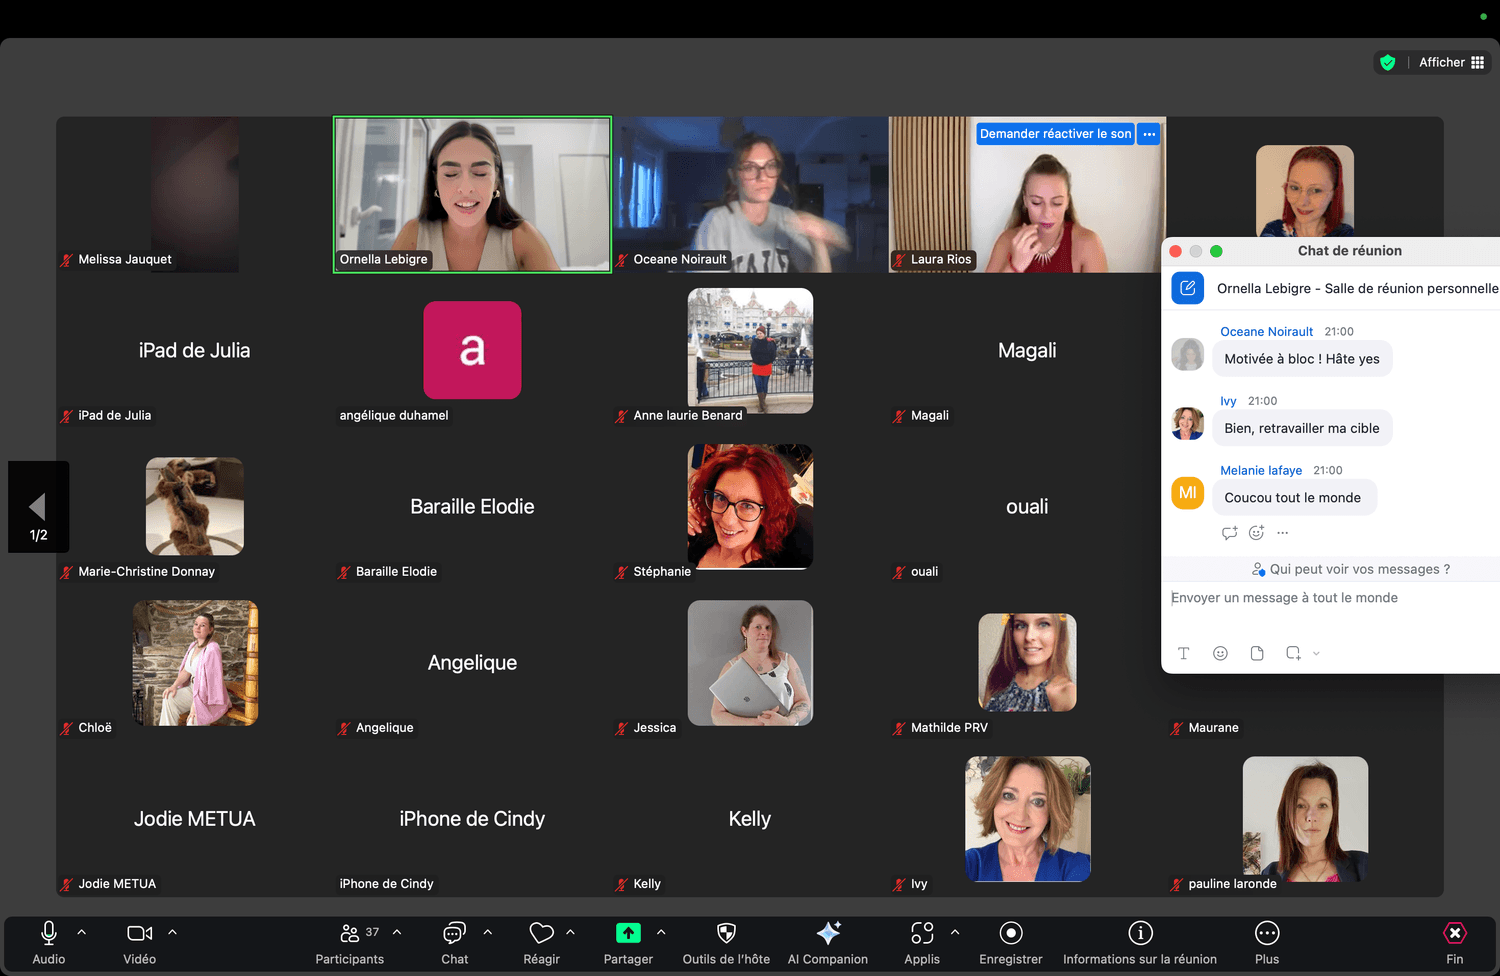Screen dimensions: 1500x976
Task: Attach a file in chat composer
Action: click(x=1257, y=653)
